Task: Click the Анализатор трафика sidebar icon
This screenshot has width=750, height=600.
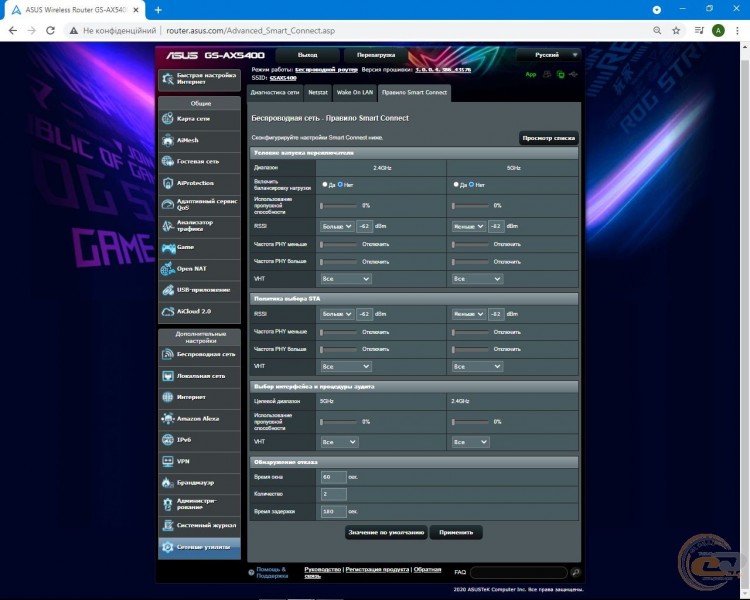Action: [167, 226]
